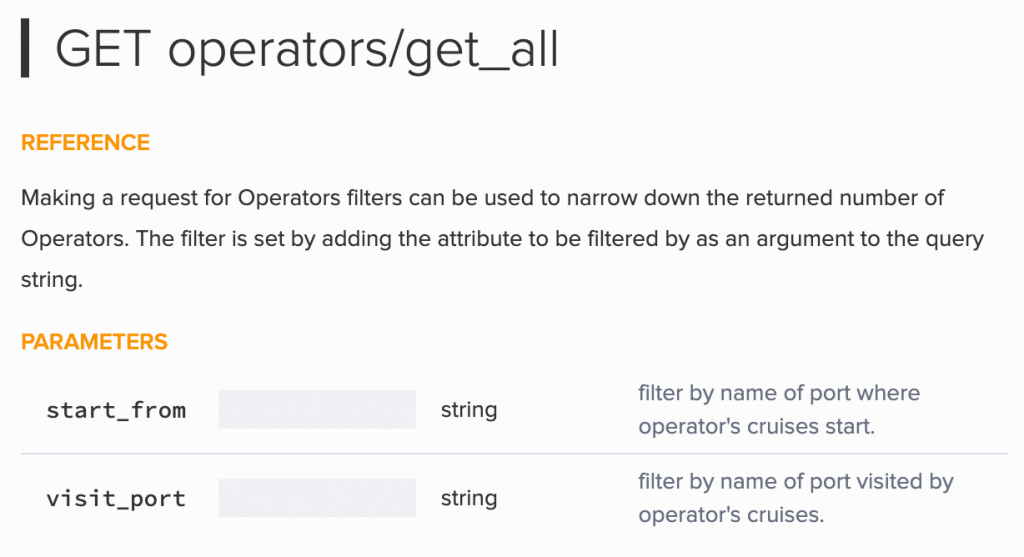
Task: Click the visit_port parameter name
Action: (x=116, y=498)
